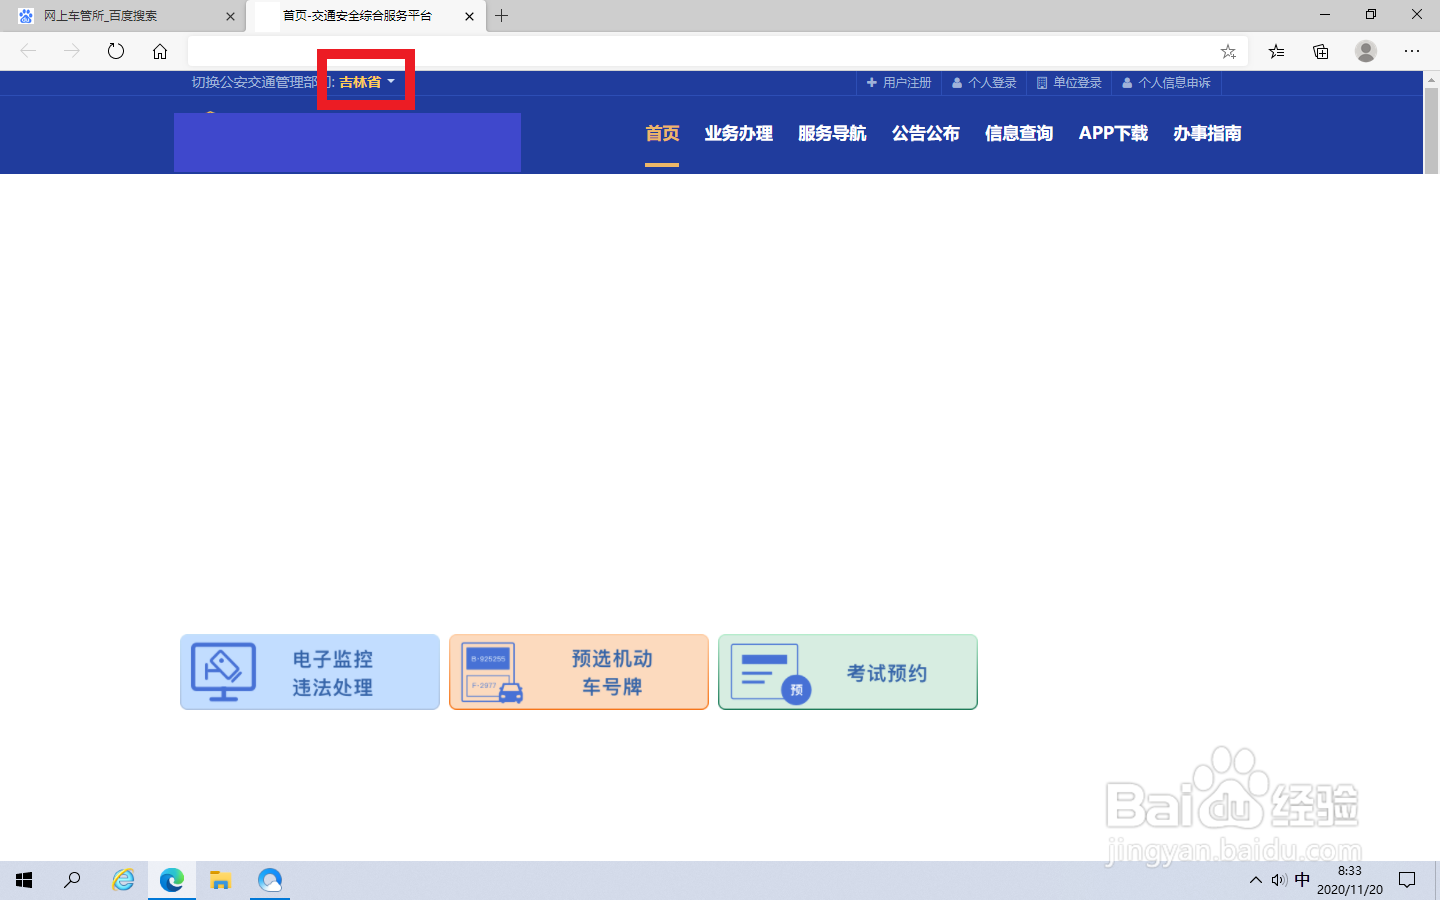Go to browser home page
1440x900 pixels.
coord(160,51)
